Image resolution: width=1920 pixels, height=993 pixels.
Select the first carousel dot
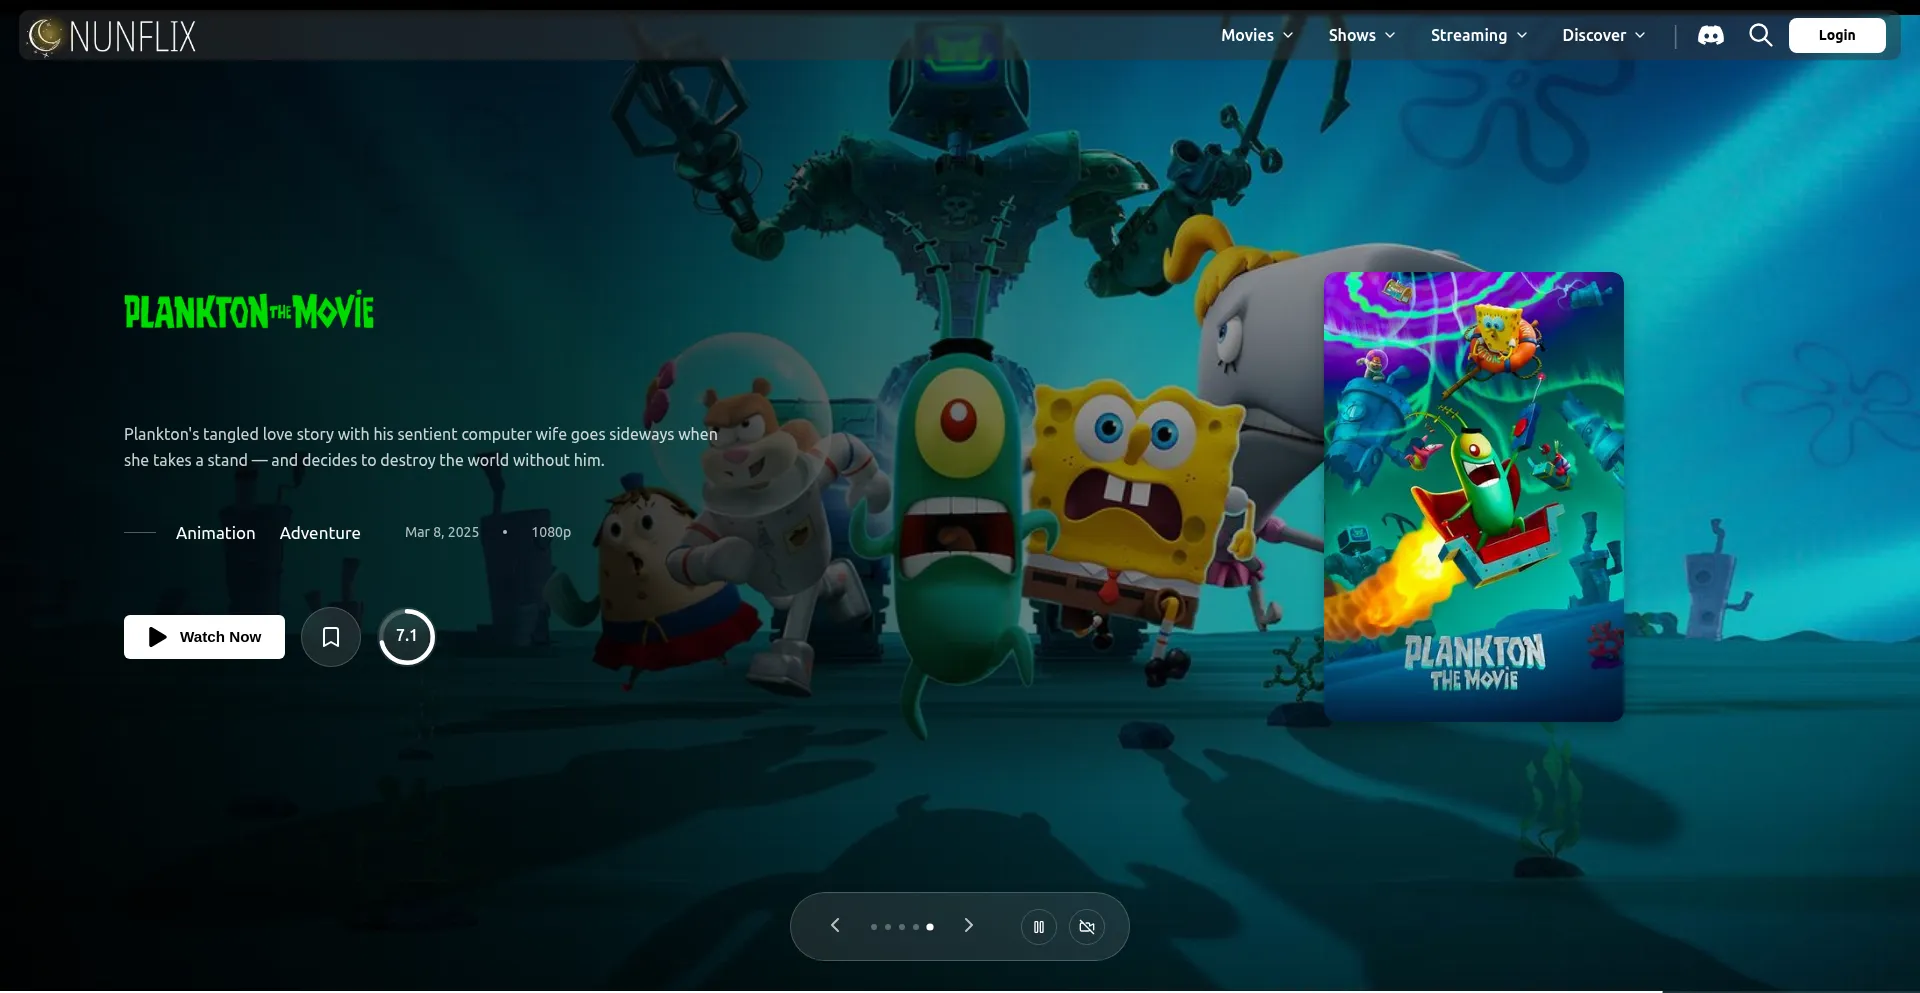[874, 927]
